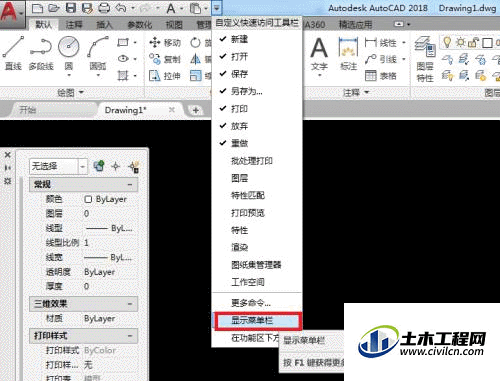Click the Undo arrow icon
Image resolution: width=500 pixels, height=381 pixels.
[x=121, y=8]
